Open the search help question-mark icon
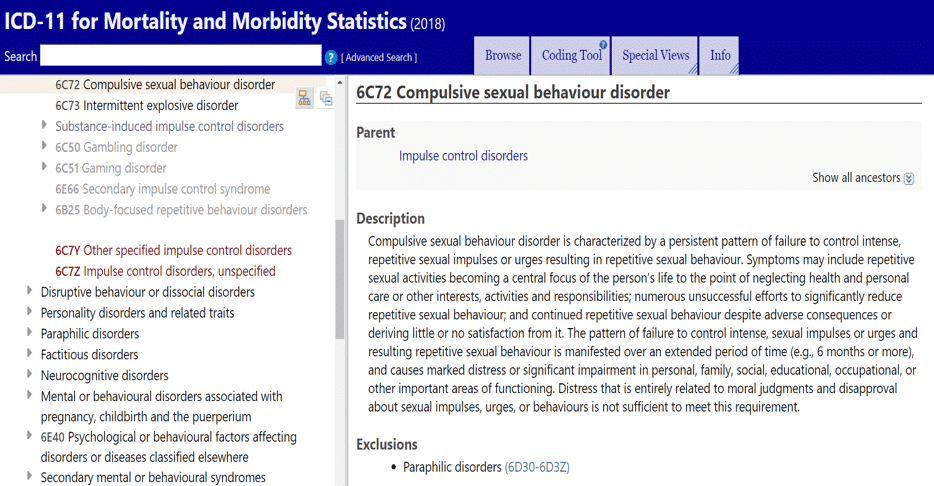The height and width of the screenshot is (486, 934). coord(331,58)
